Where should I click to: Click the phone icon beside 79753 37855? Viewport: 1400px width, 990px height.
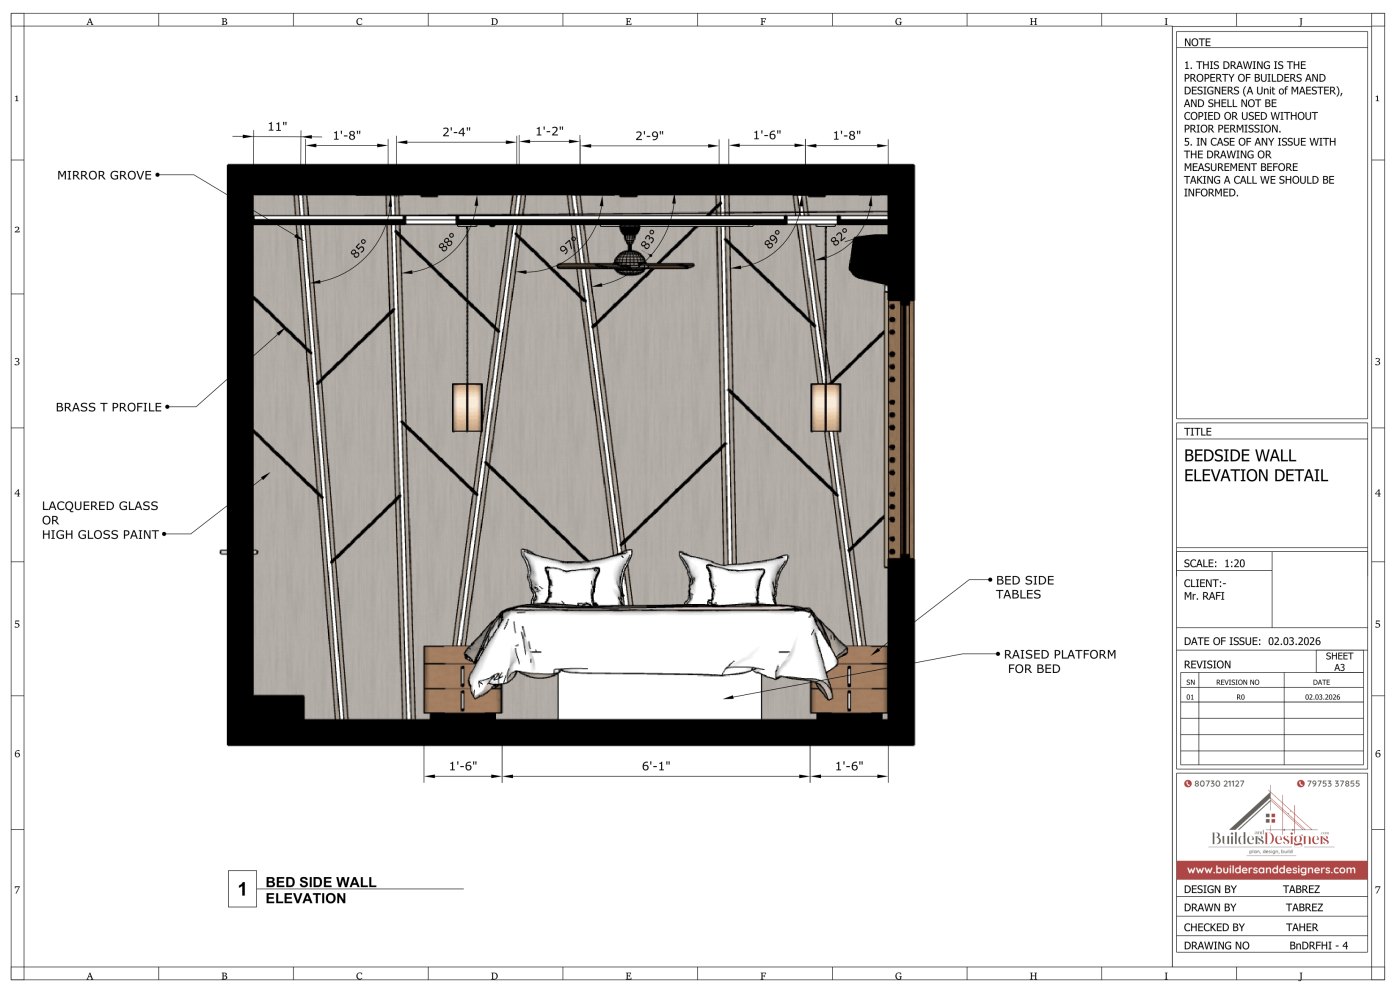tap(1301, 784)
